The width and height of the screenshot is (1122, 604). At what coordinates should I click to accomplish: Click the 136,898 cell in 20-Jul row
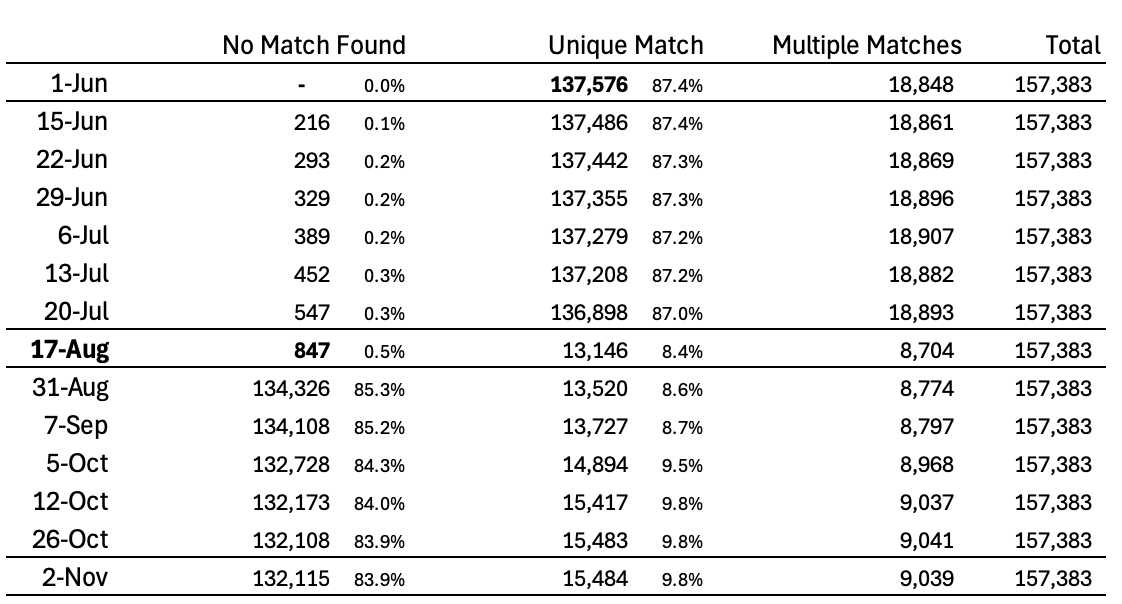click(x=589, y=312)
